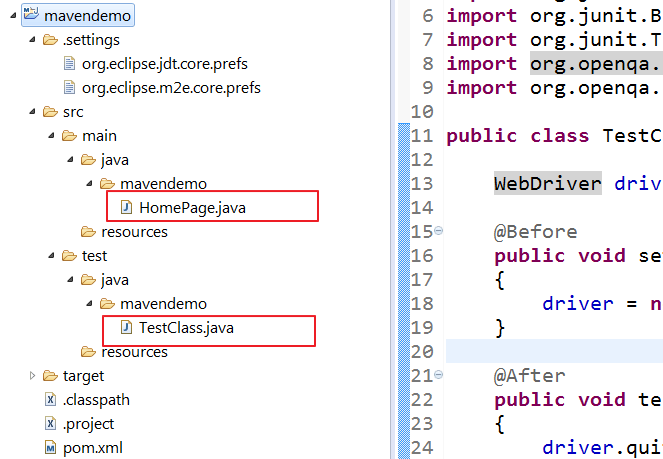
Task: Click java folder icon under test
Action: 88,280
